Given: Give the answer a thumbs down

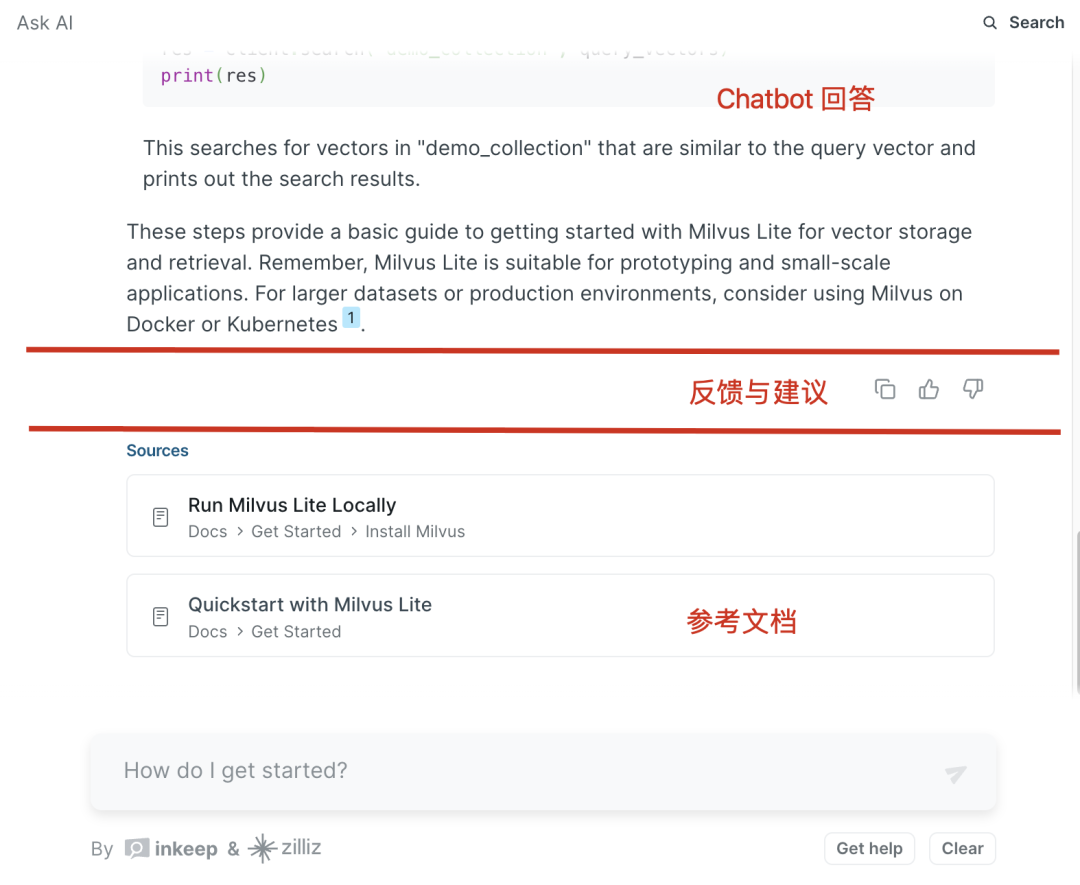Looking at the screenshot, I should point(973,389).
